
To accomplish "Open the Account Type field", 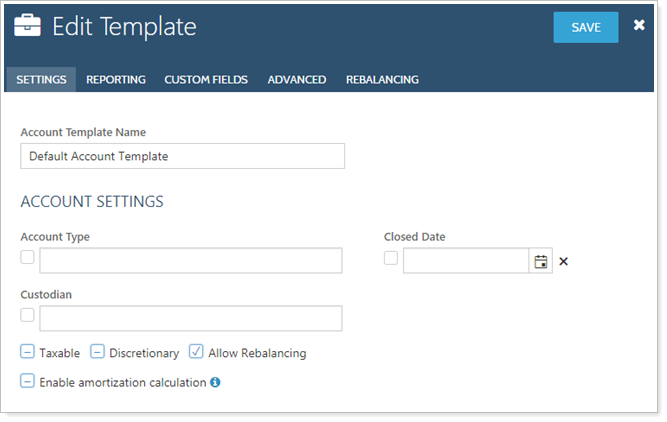I will 190,261.
